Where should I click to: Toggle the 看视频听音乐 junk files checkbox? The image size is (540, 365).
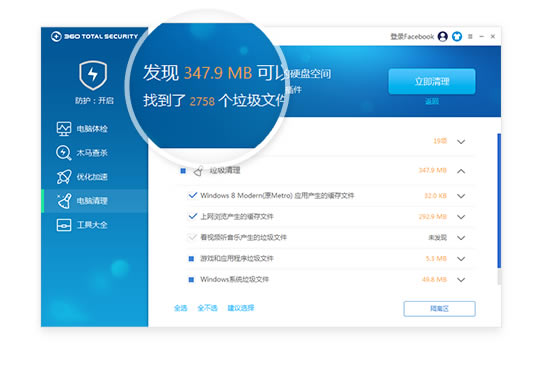click(193, 237)
